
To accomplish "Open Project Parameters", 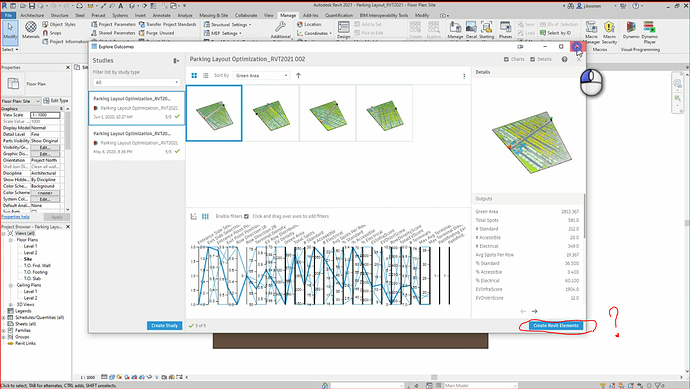I will pyautogui.click(x=113, y=25).
